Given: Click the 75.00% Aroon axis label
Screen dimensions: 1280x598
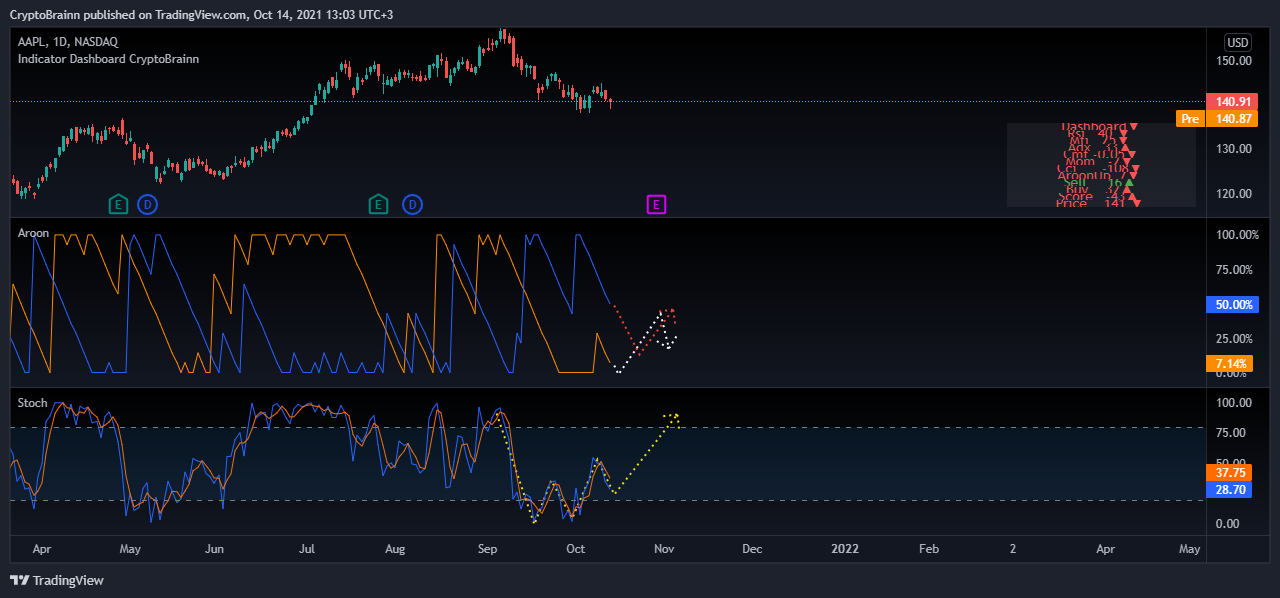Looking at the screenshot, I should coord(1234,270).
